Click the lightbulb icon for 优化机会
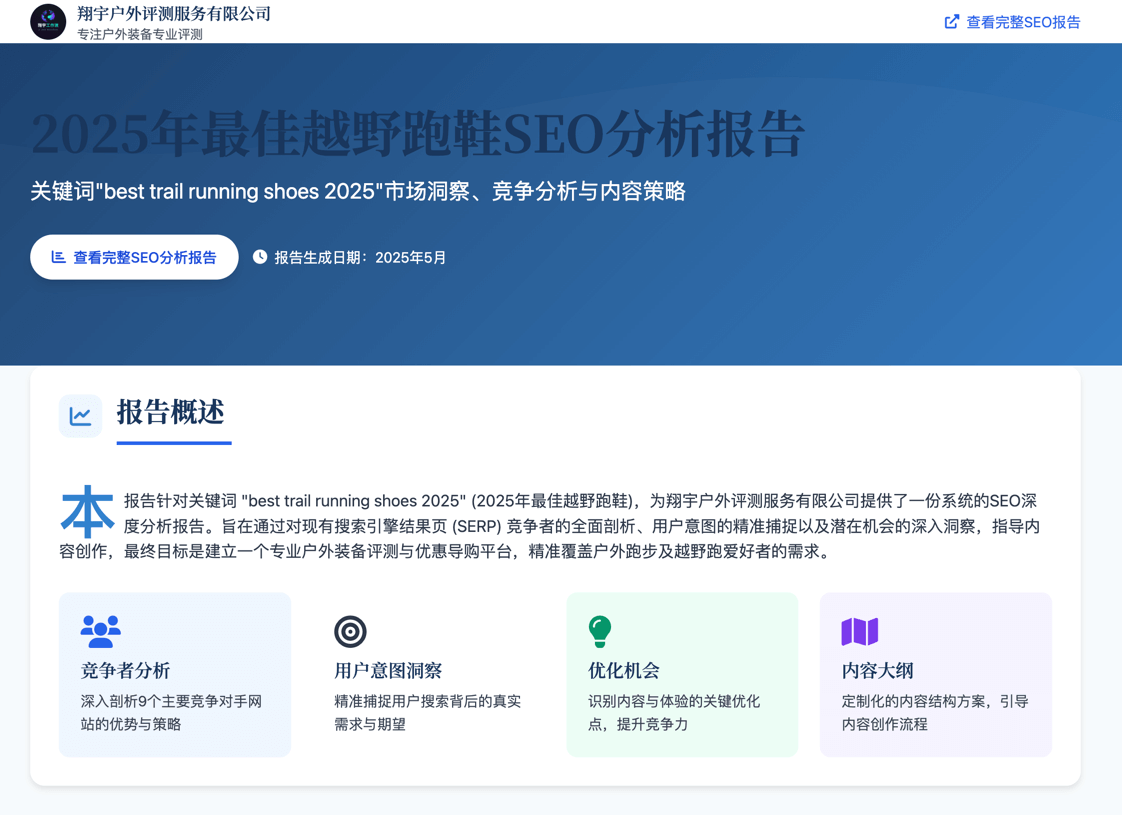The width and height of the screenshot is (1122, 815). point(600,631)
